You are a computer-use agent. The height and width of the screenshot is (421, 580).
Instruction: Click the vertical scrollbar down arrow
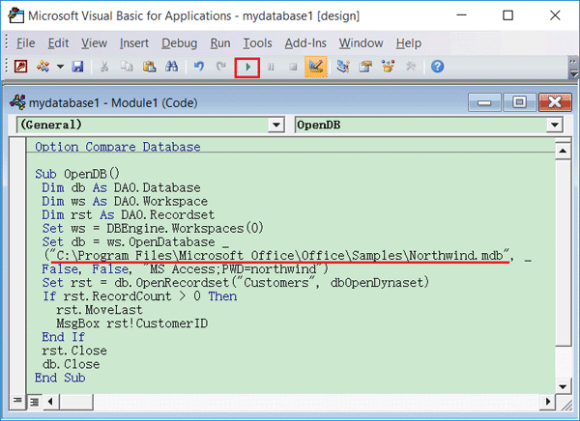click(563, 387)
